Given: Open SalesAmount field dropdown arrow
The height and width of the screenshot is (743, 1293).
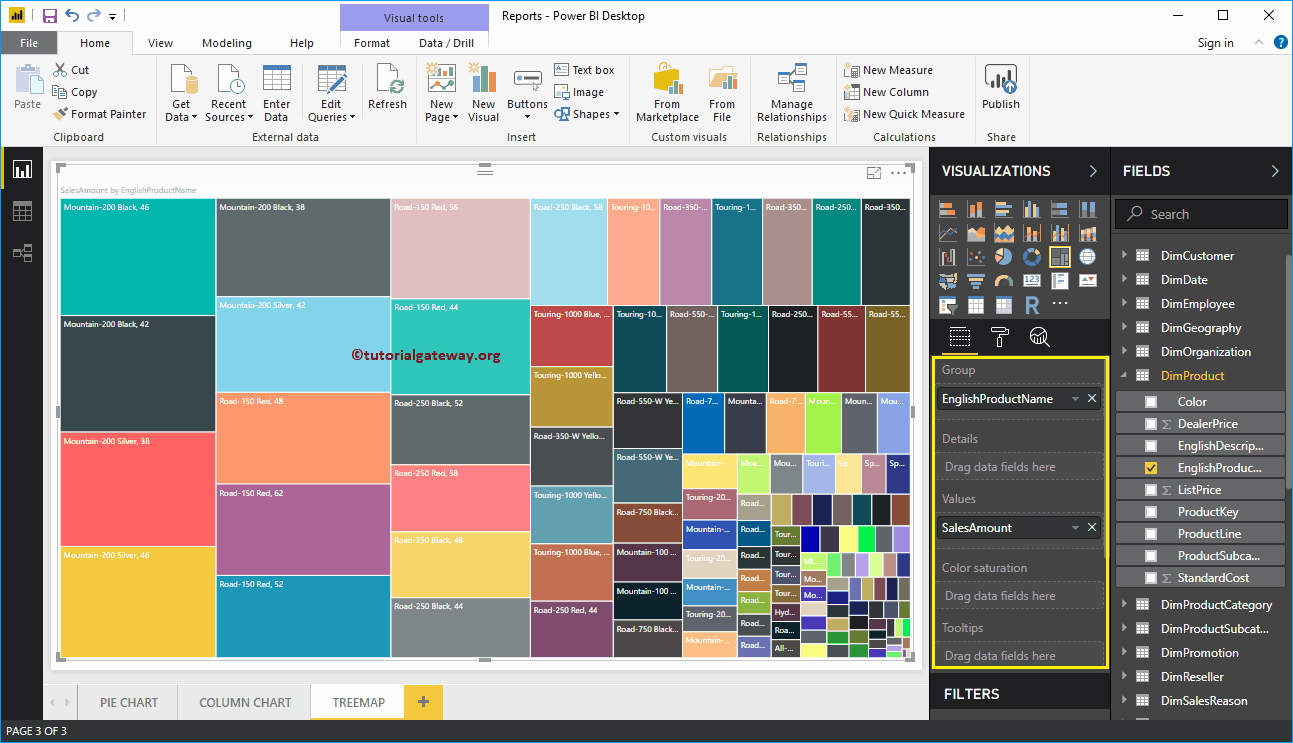Looking at the screenshot, I should pos(1075,528).
